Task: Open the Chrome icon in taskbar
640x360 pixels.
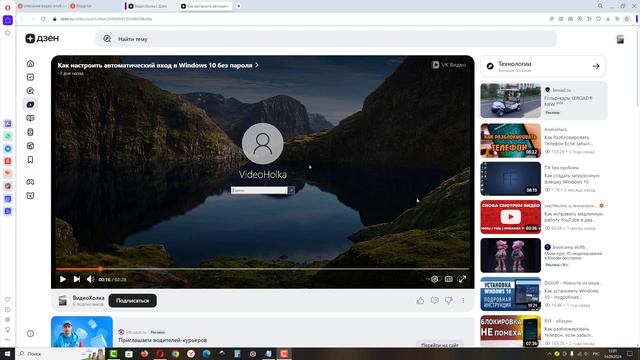Action: (x=176, y=353)
